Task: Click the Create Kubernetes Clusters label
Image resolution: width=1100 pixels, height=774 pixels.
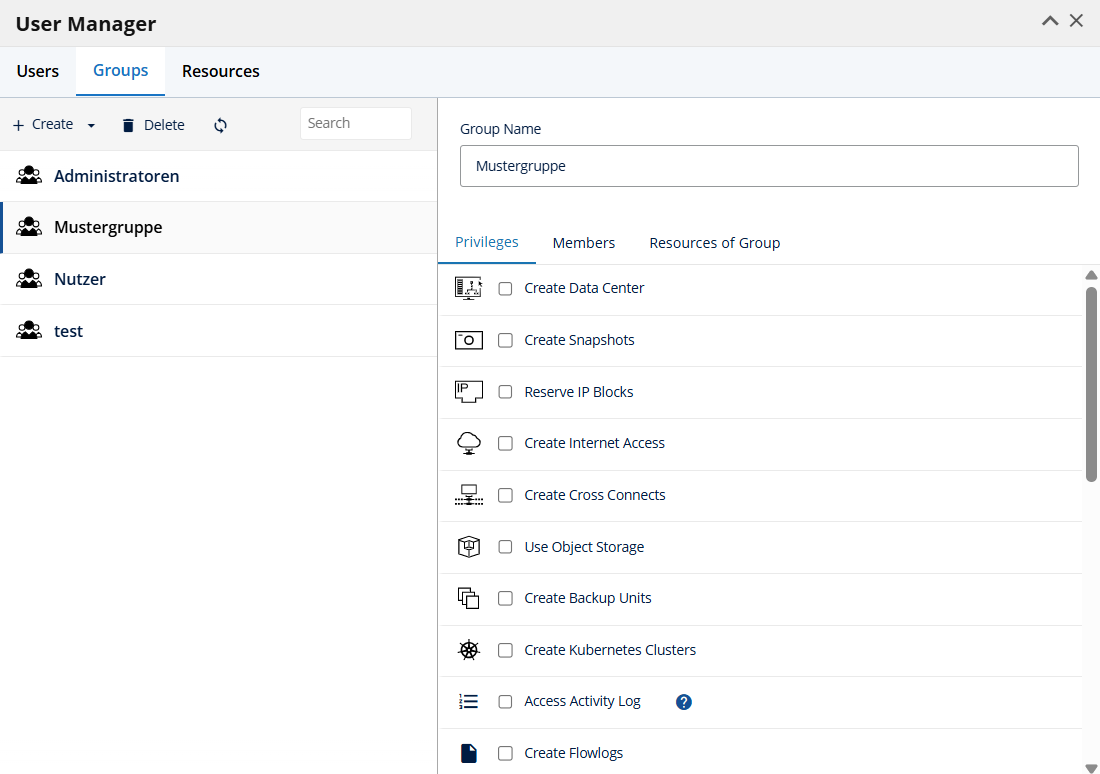Action: click(610, 650)
